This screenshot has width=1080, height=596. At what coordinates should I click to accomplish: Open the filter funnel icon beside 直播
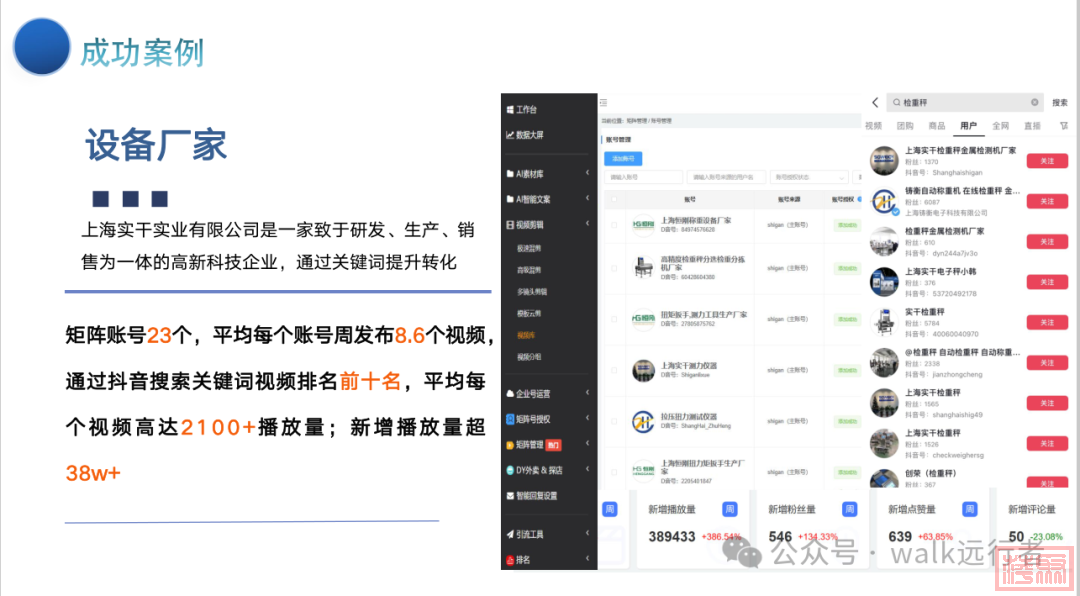1063,125
